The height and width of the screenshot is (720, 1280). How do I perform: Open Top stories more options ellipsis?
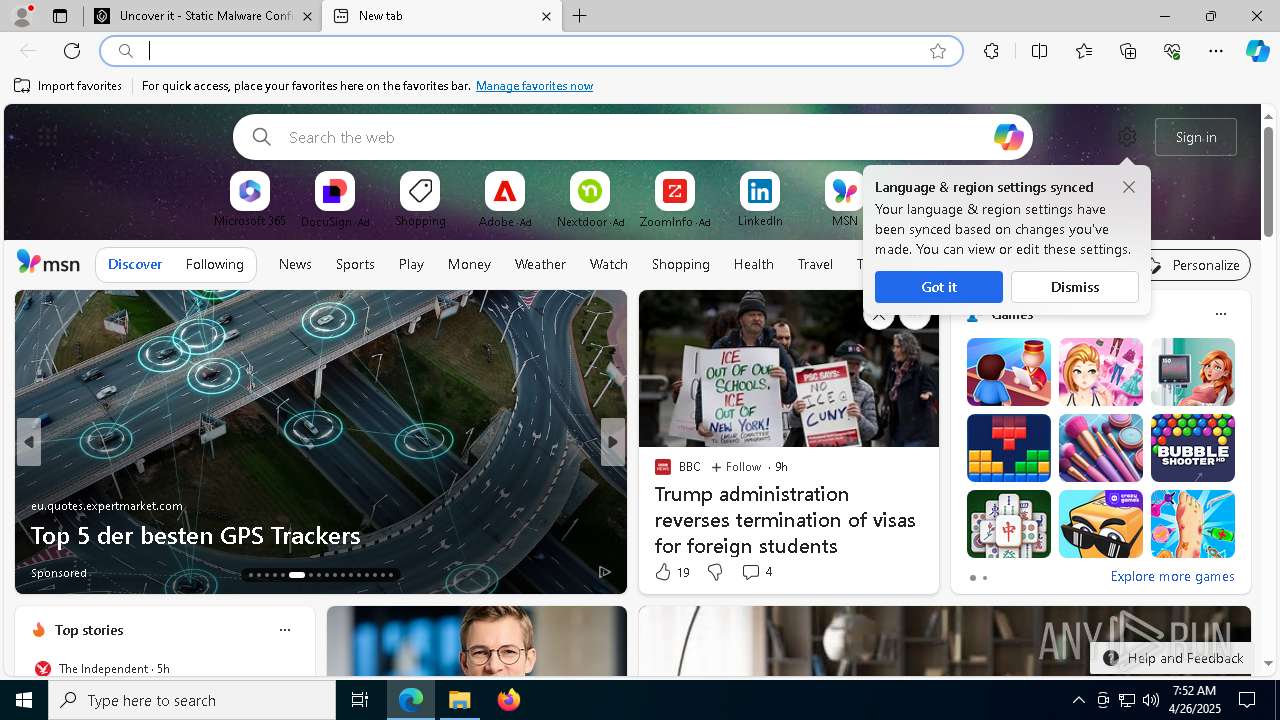tap(285, 630)
